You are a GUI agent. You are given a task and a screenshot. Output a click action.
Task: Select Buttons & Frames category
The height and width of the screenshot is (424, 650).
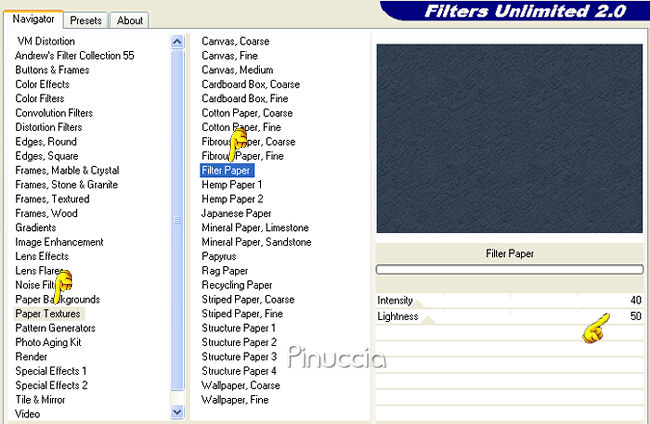tap(52, 70)
